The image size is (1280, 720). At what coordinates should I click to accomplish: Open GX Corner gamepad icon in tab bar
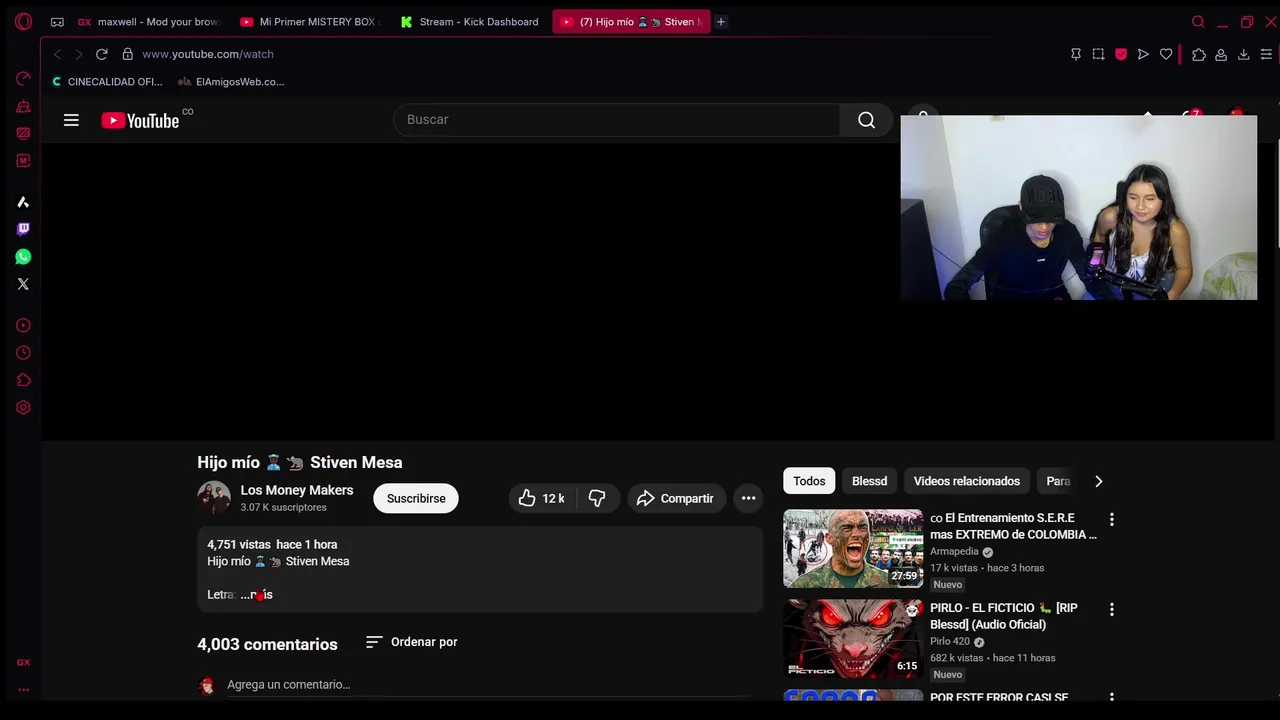(x=57, y=22)
